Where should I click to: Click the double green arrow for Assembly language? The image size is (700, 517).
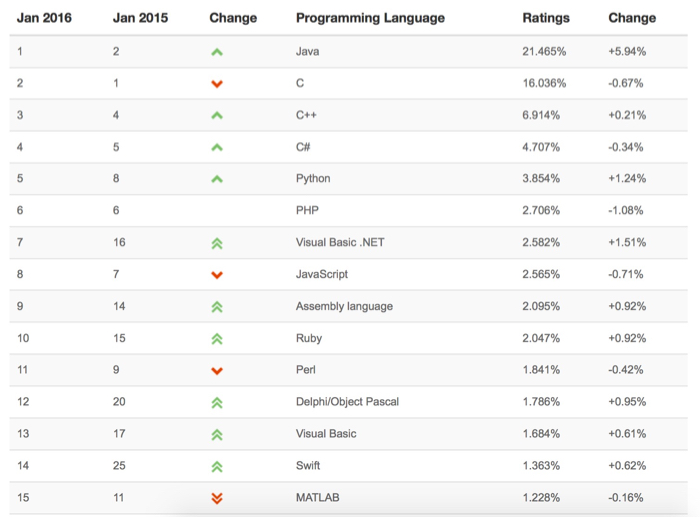pyautogui.click(x=217, y=307)
